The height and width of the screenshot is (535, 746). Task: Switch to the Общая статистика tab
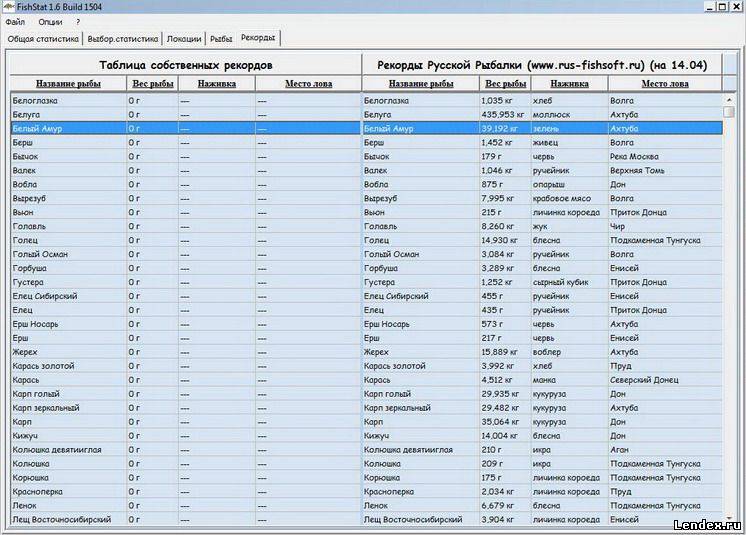[x=43, y=39]
